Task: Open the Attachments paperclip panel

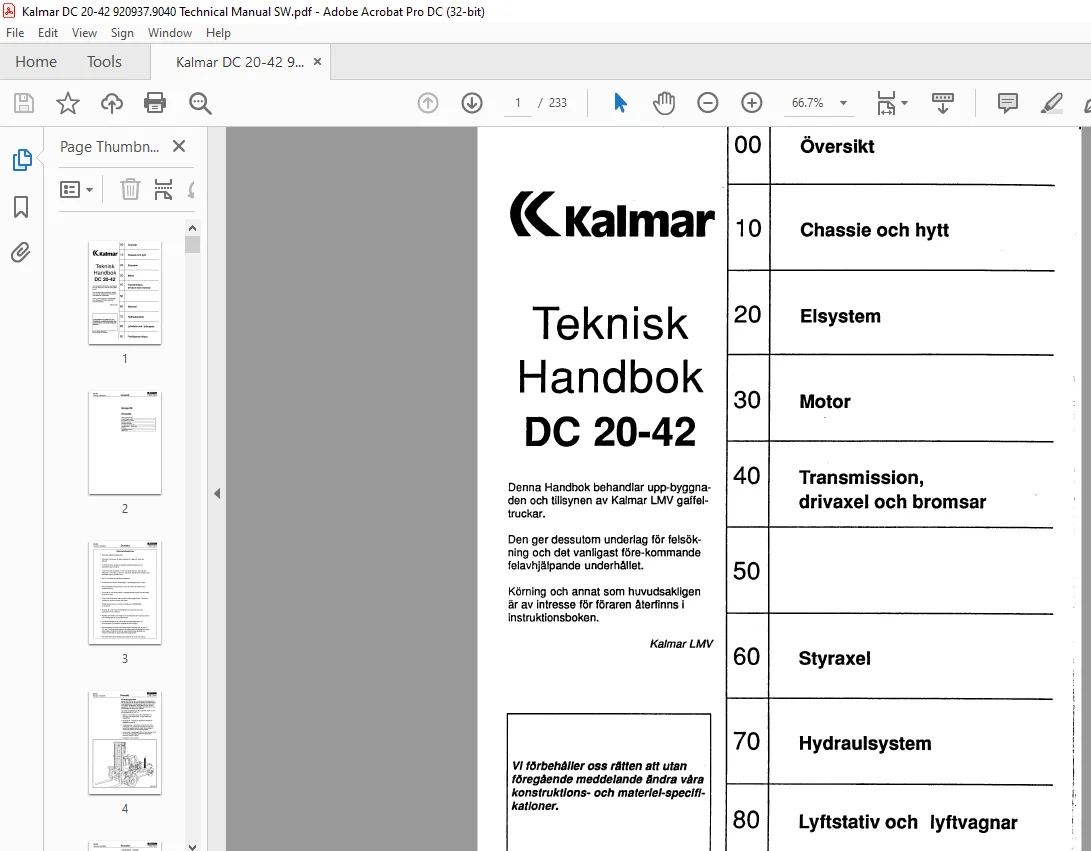Action: [21, 252]
